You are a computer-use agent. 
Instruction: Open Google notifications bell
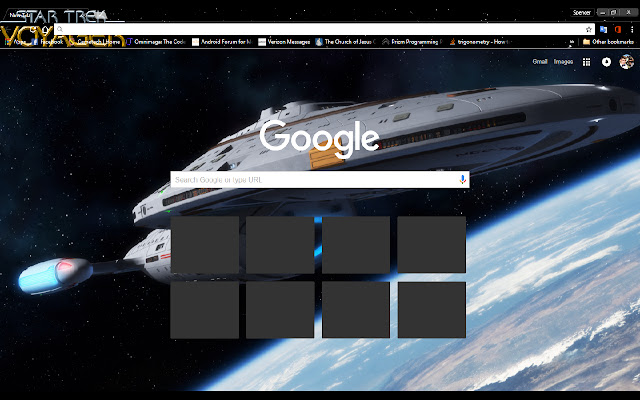pos(607,62)
